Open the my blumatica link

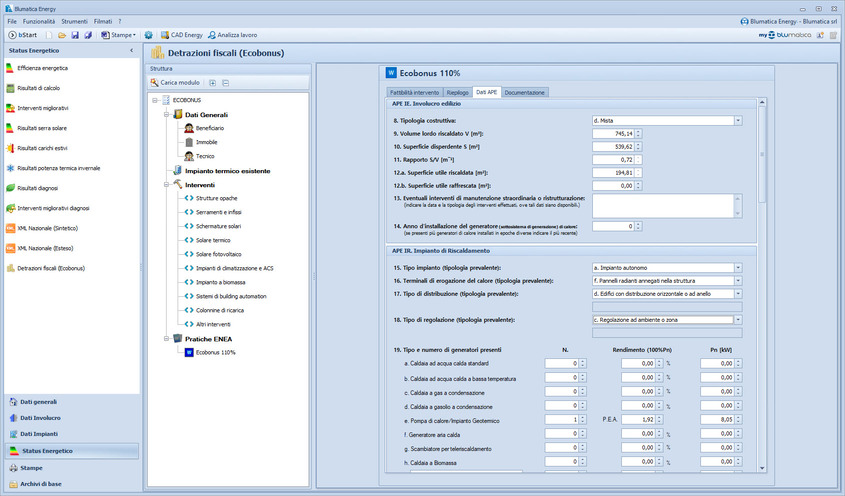point(785,35)
